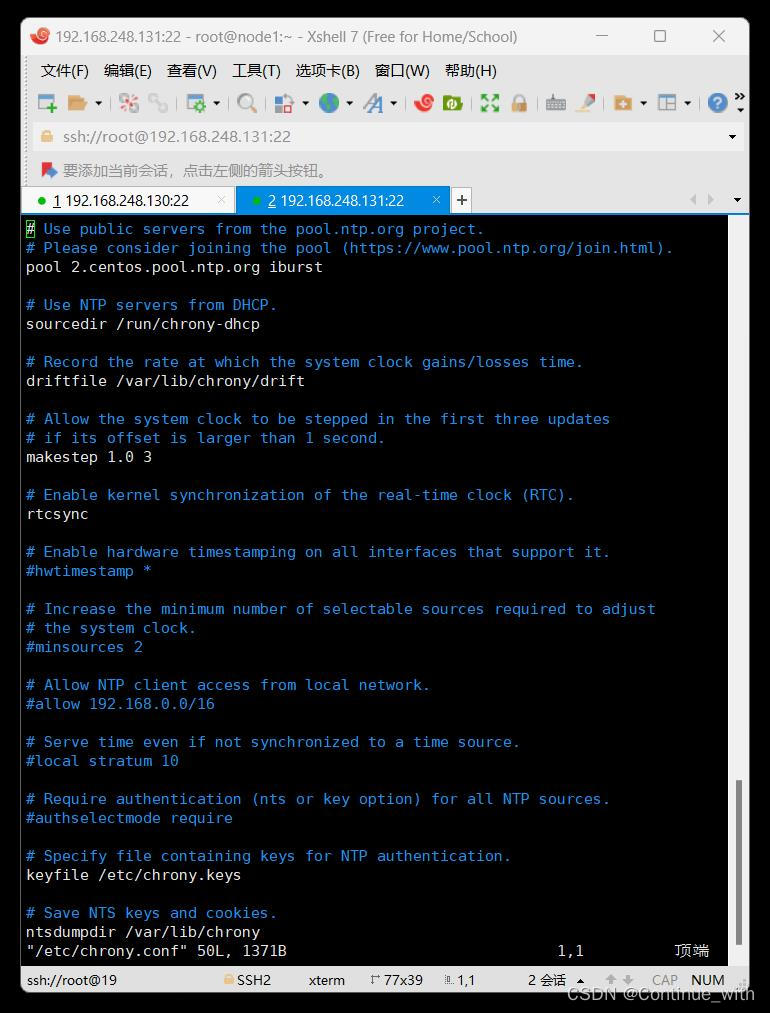The width and height of the screenshot is (770, 1013).
Task: Click the 'rtcsync' line in terminal
Action: pyautogui.click(x=57, y=514)
